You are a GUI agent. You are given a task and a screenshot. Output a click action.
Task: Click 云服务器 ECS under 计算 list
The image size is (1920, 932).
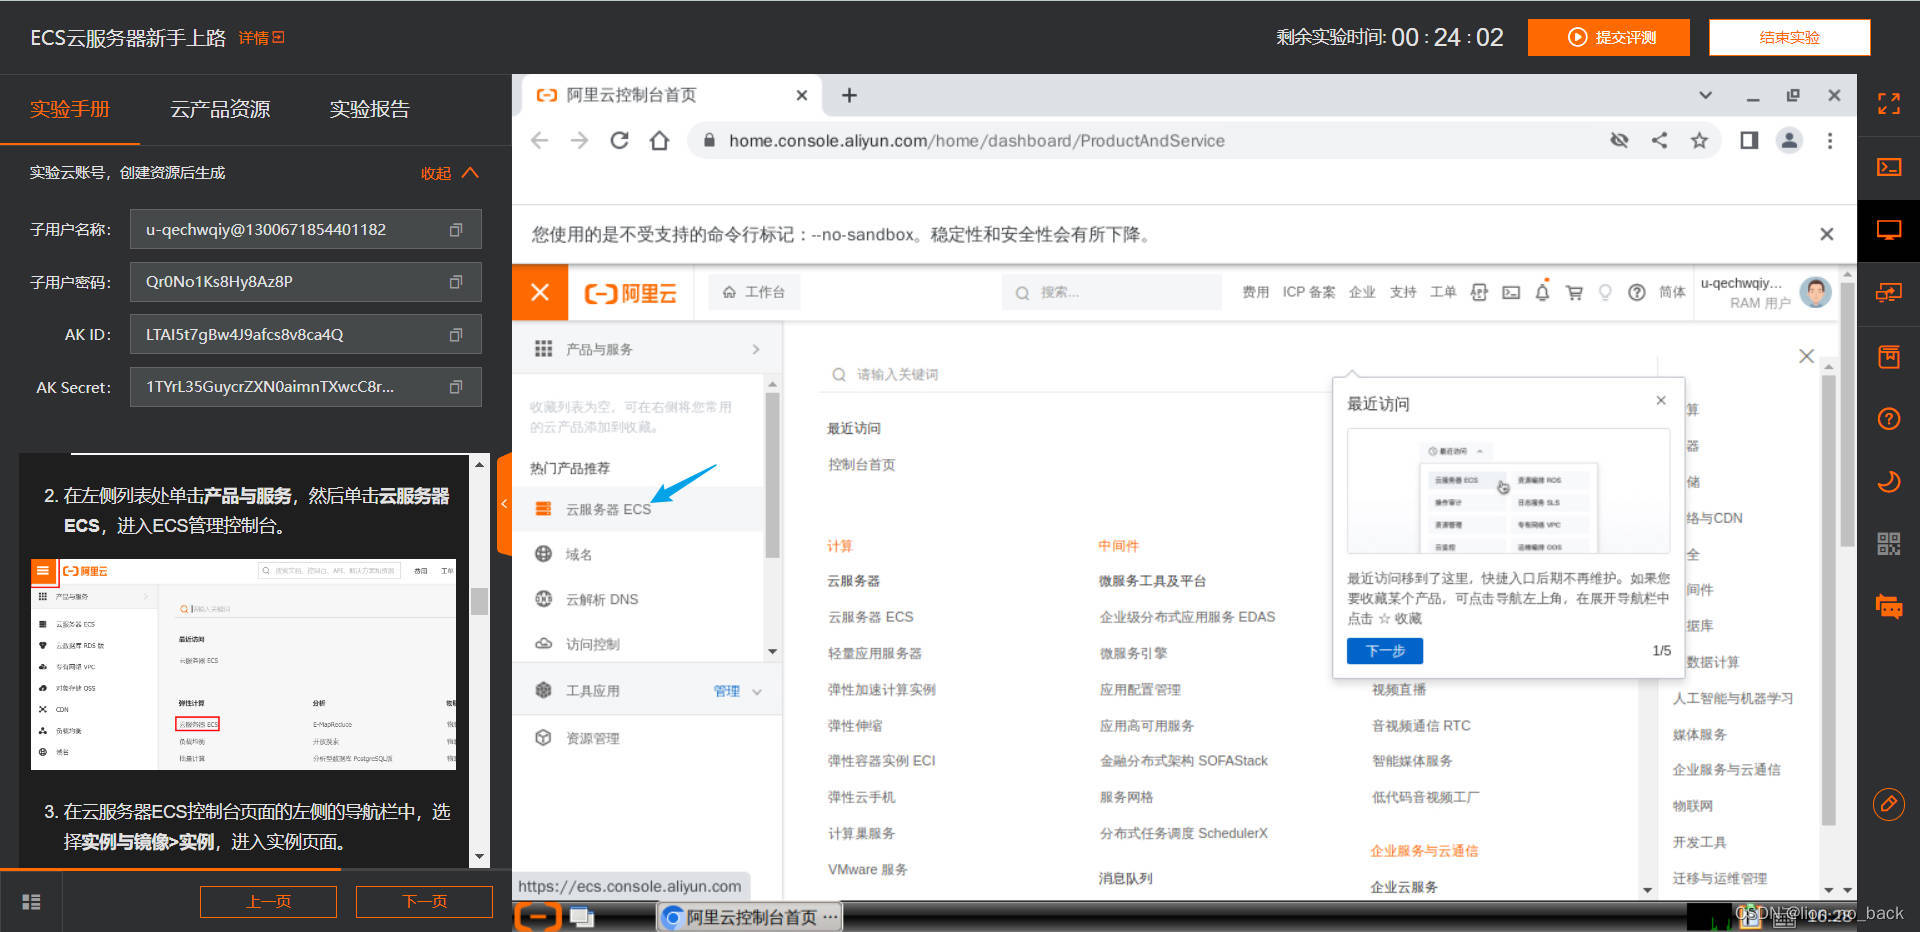click(x=871, y=617)
